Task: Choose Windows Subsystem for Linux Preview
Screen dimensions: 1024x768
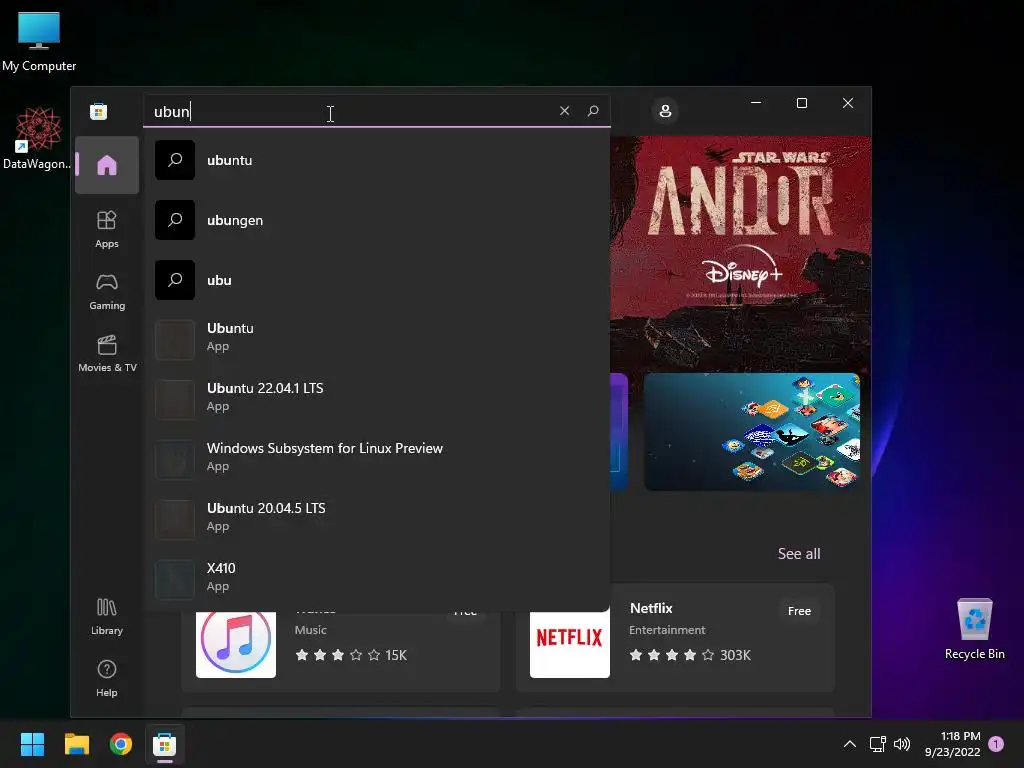Action: [x=377, y=460]
